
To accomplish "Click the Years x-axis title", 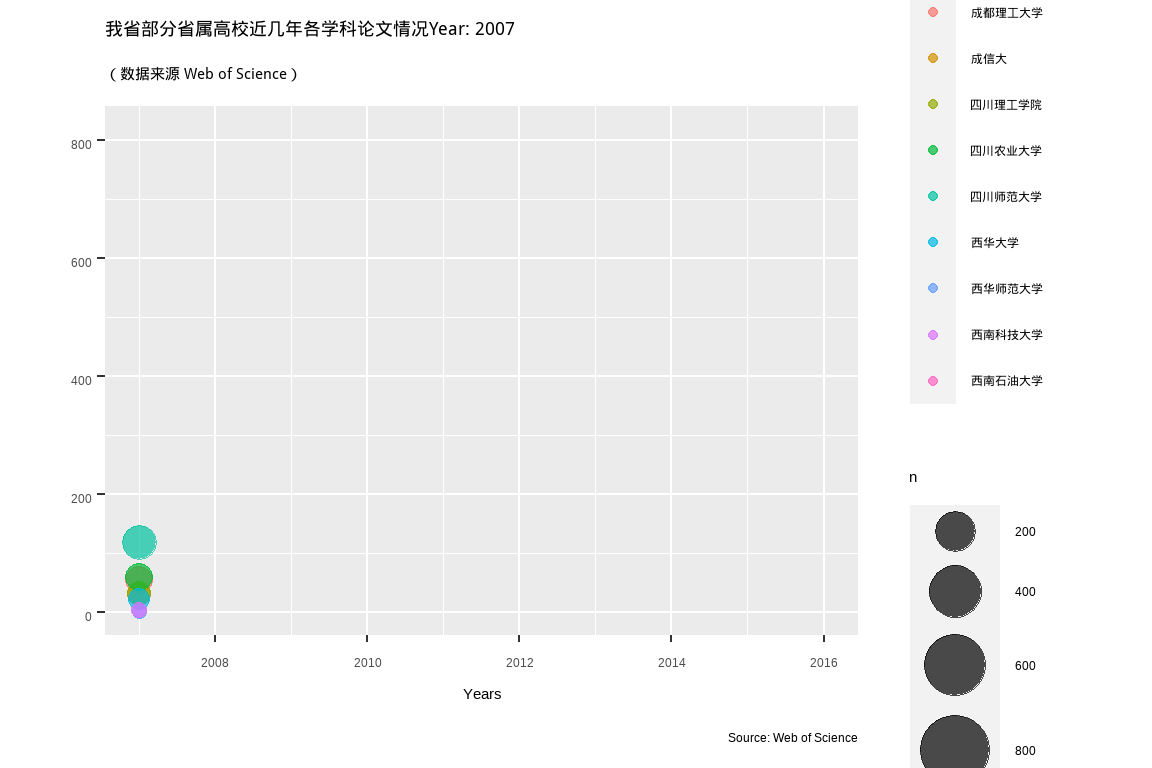I will point(482,693).
